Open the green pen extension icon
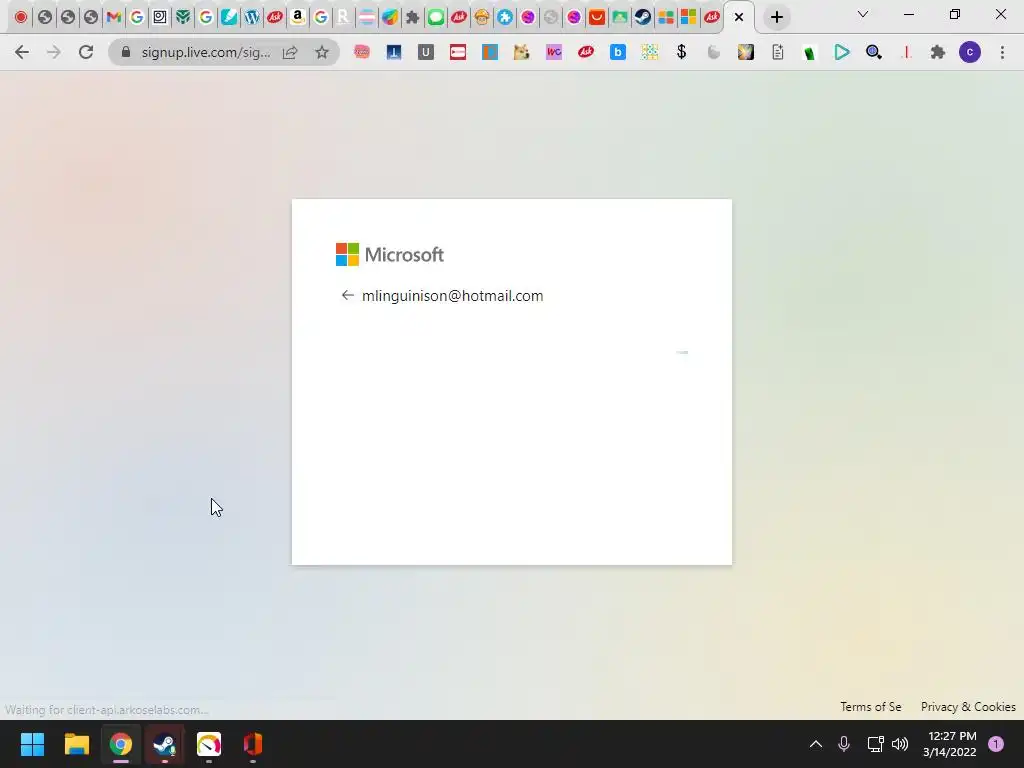Viewport: 1024px width, 768px height. [x=809, y=52]
